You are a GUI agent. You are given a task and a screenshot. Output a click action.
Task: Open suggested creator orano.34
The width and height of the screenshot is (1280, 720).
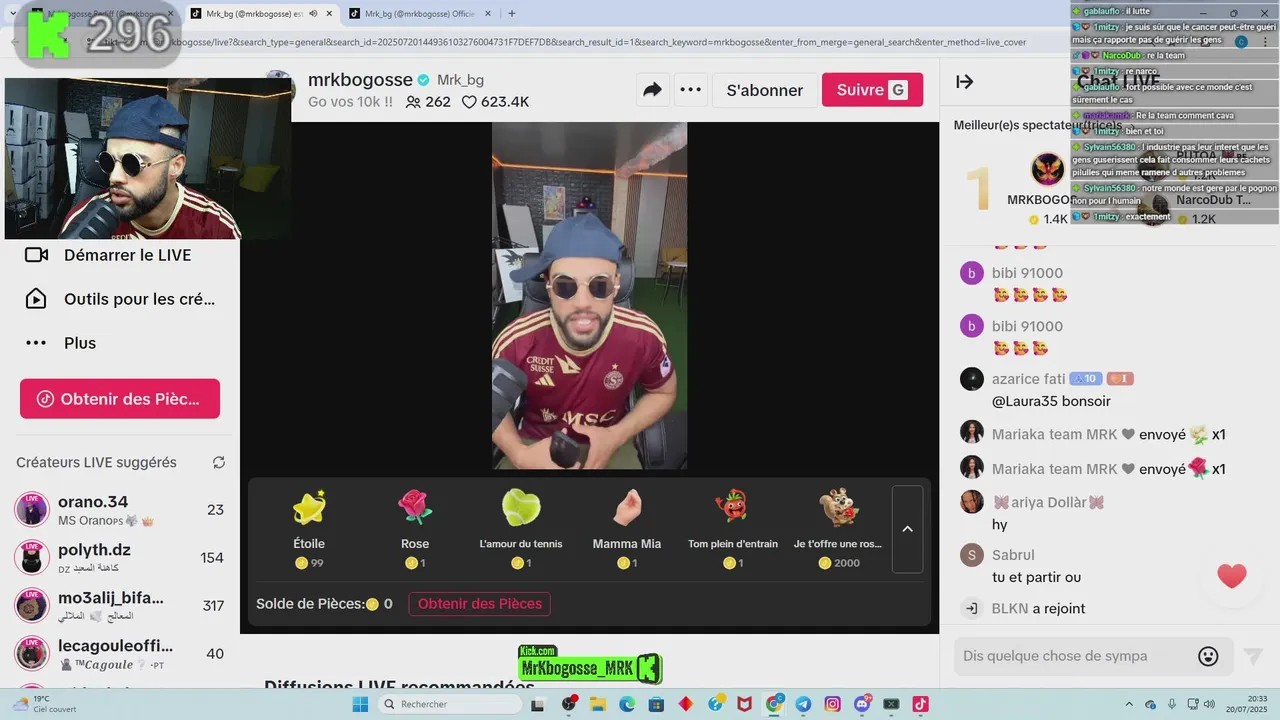(120, 510)
